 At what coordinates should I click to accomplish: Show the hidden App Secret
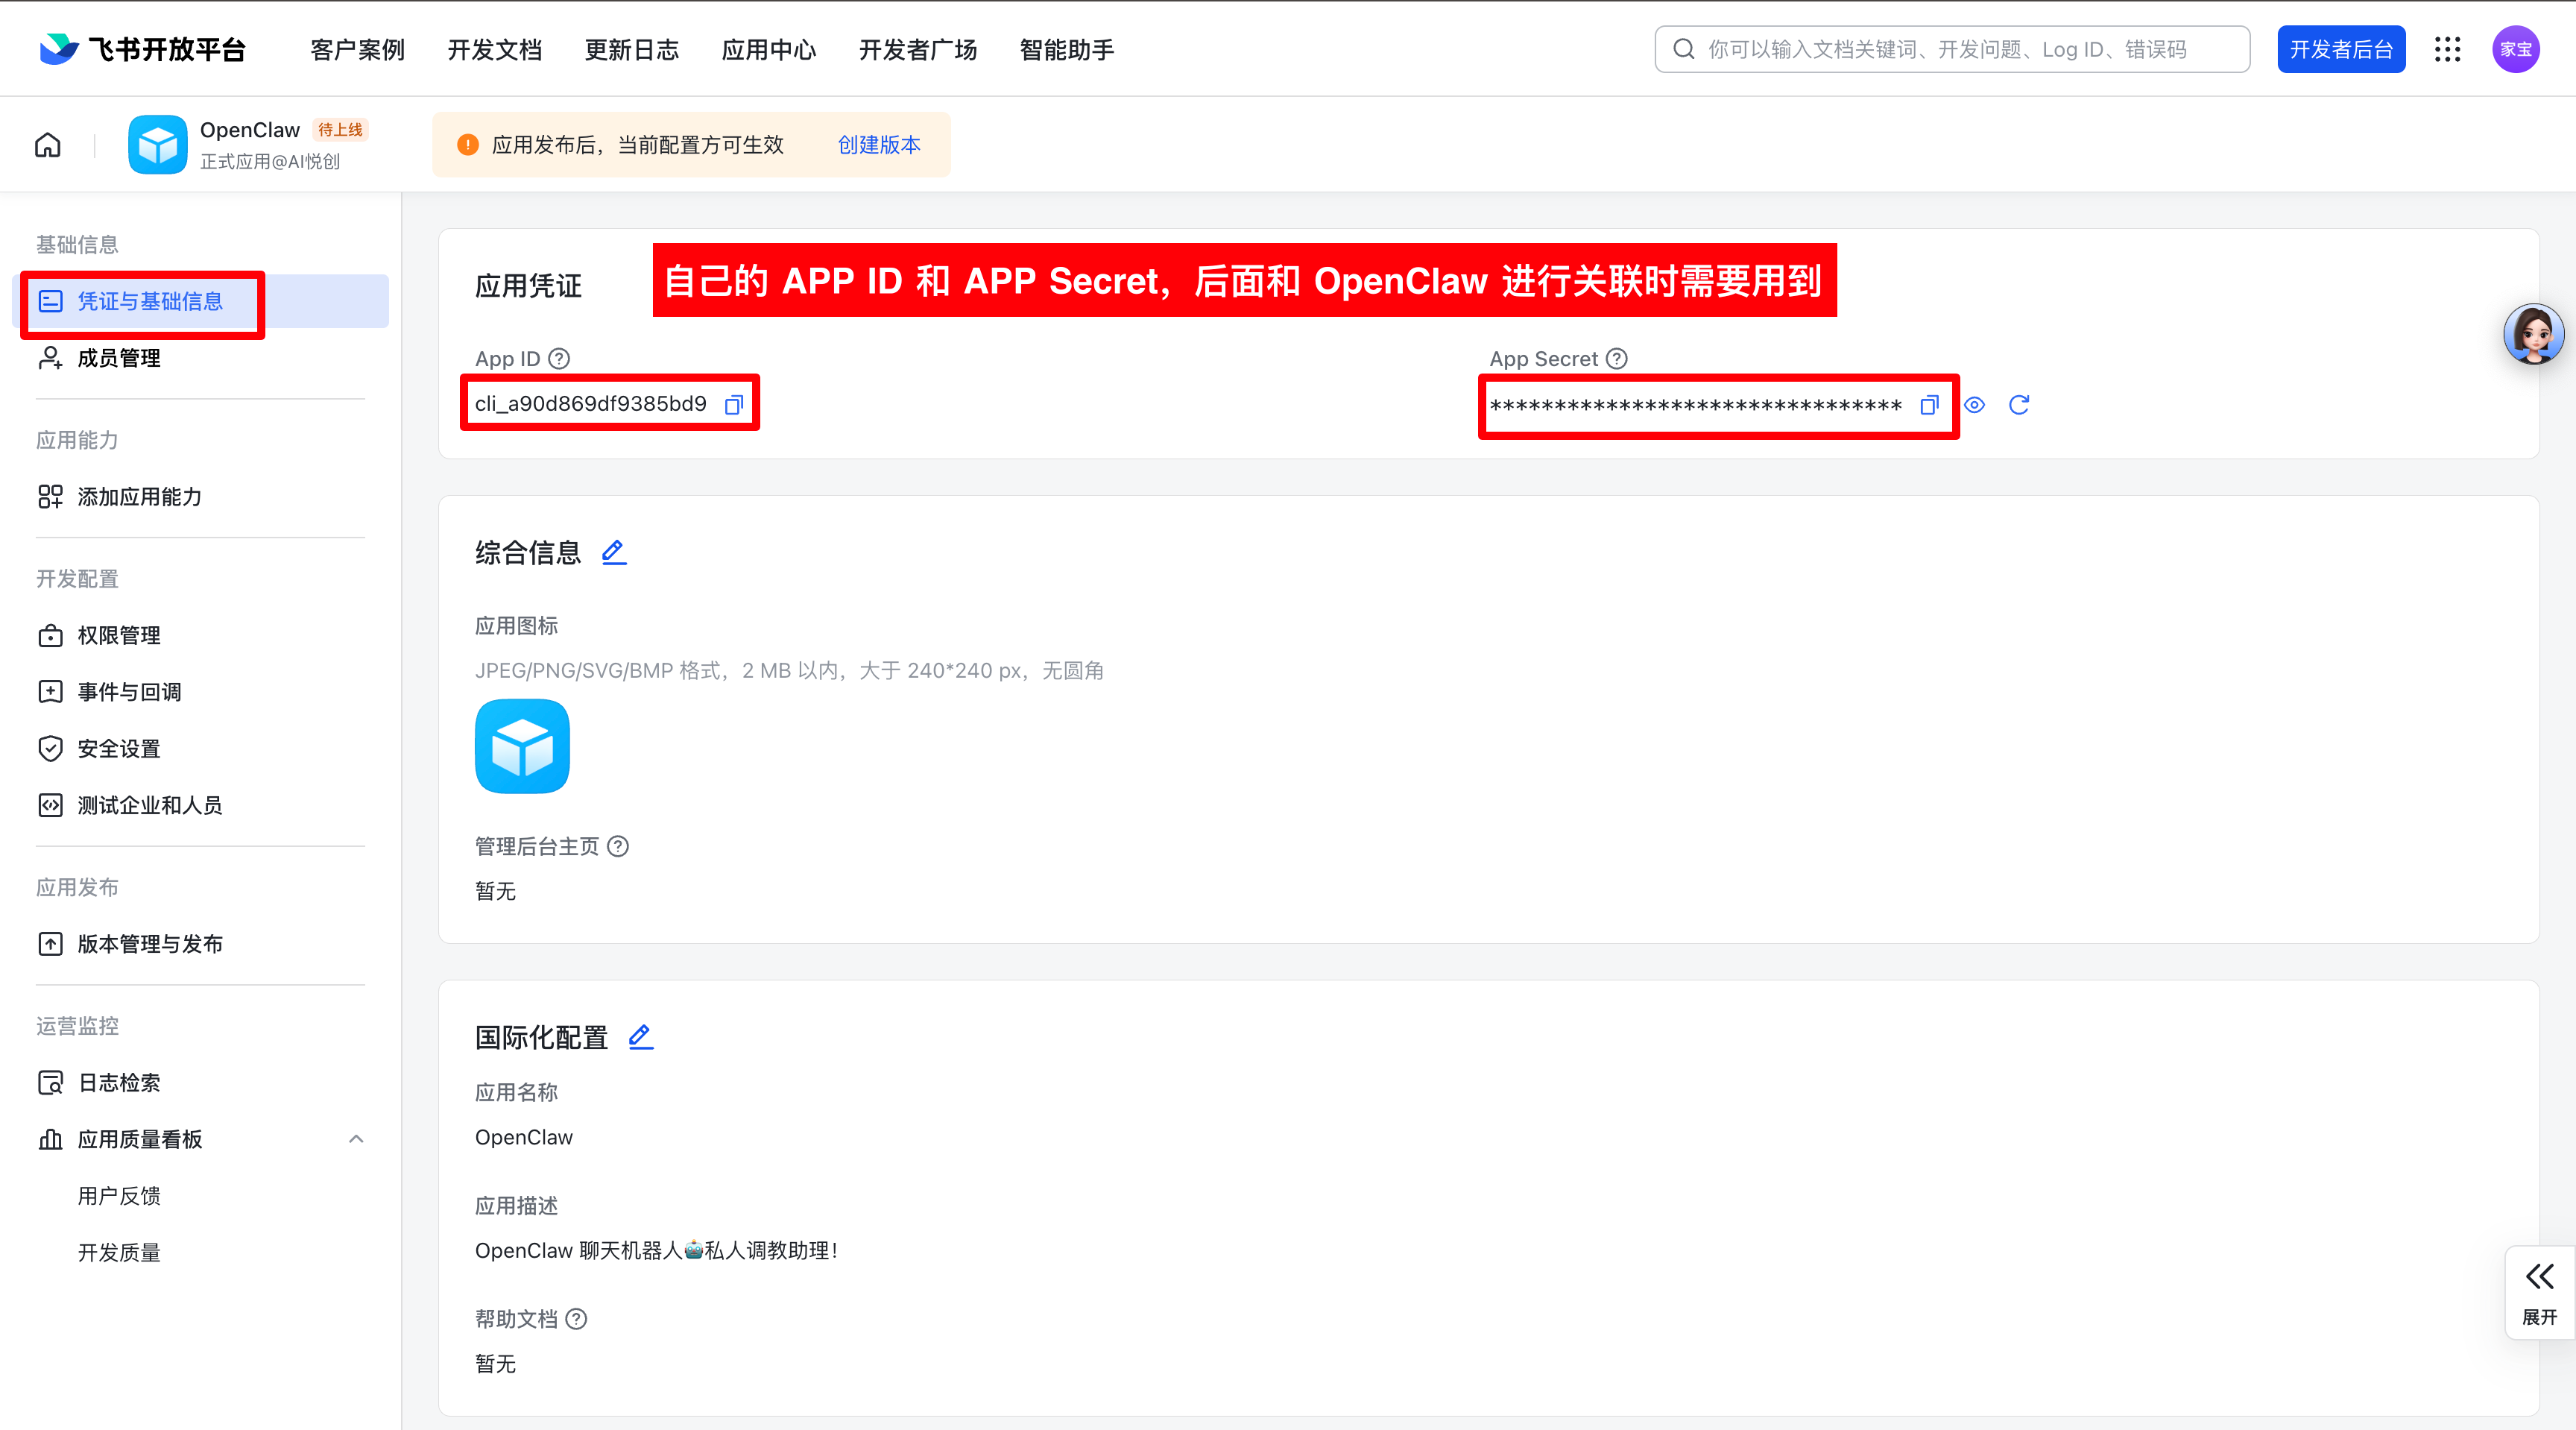[x=1974, y=405]
